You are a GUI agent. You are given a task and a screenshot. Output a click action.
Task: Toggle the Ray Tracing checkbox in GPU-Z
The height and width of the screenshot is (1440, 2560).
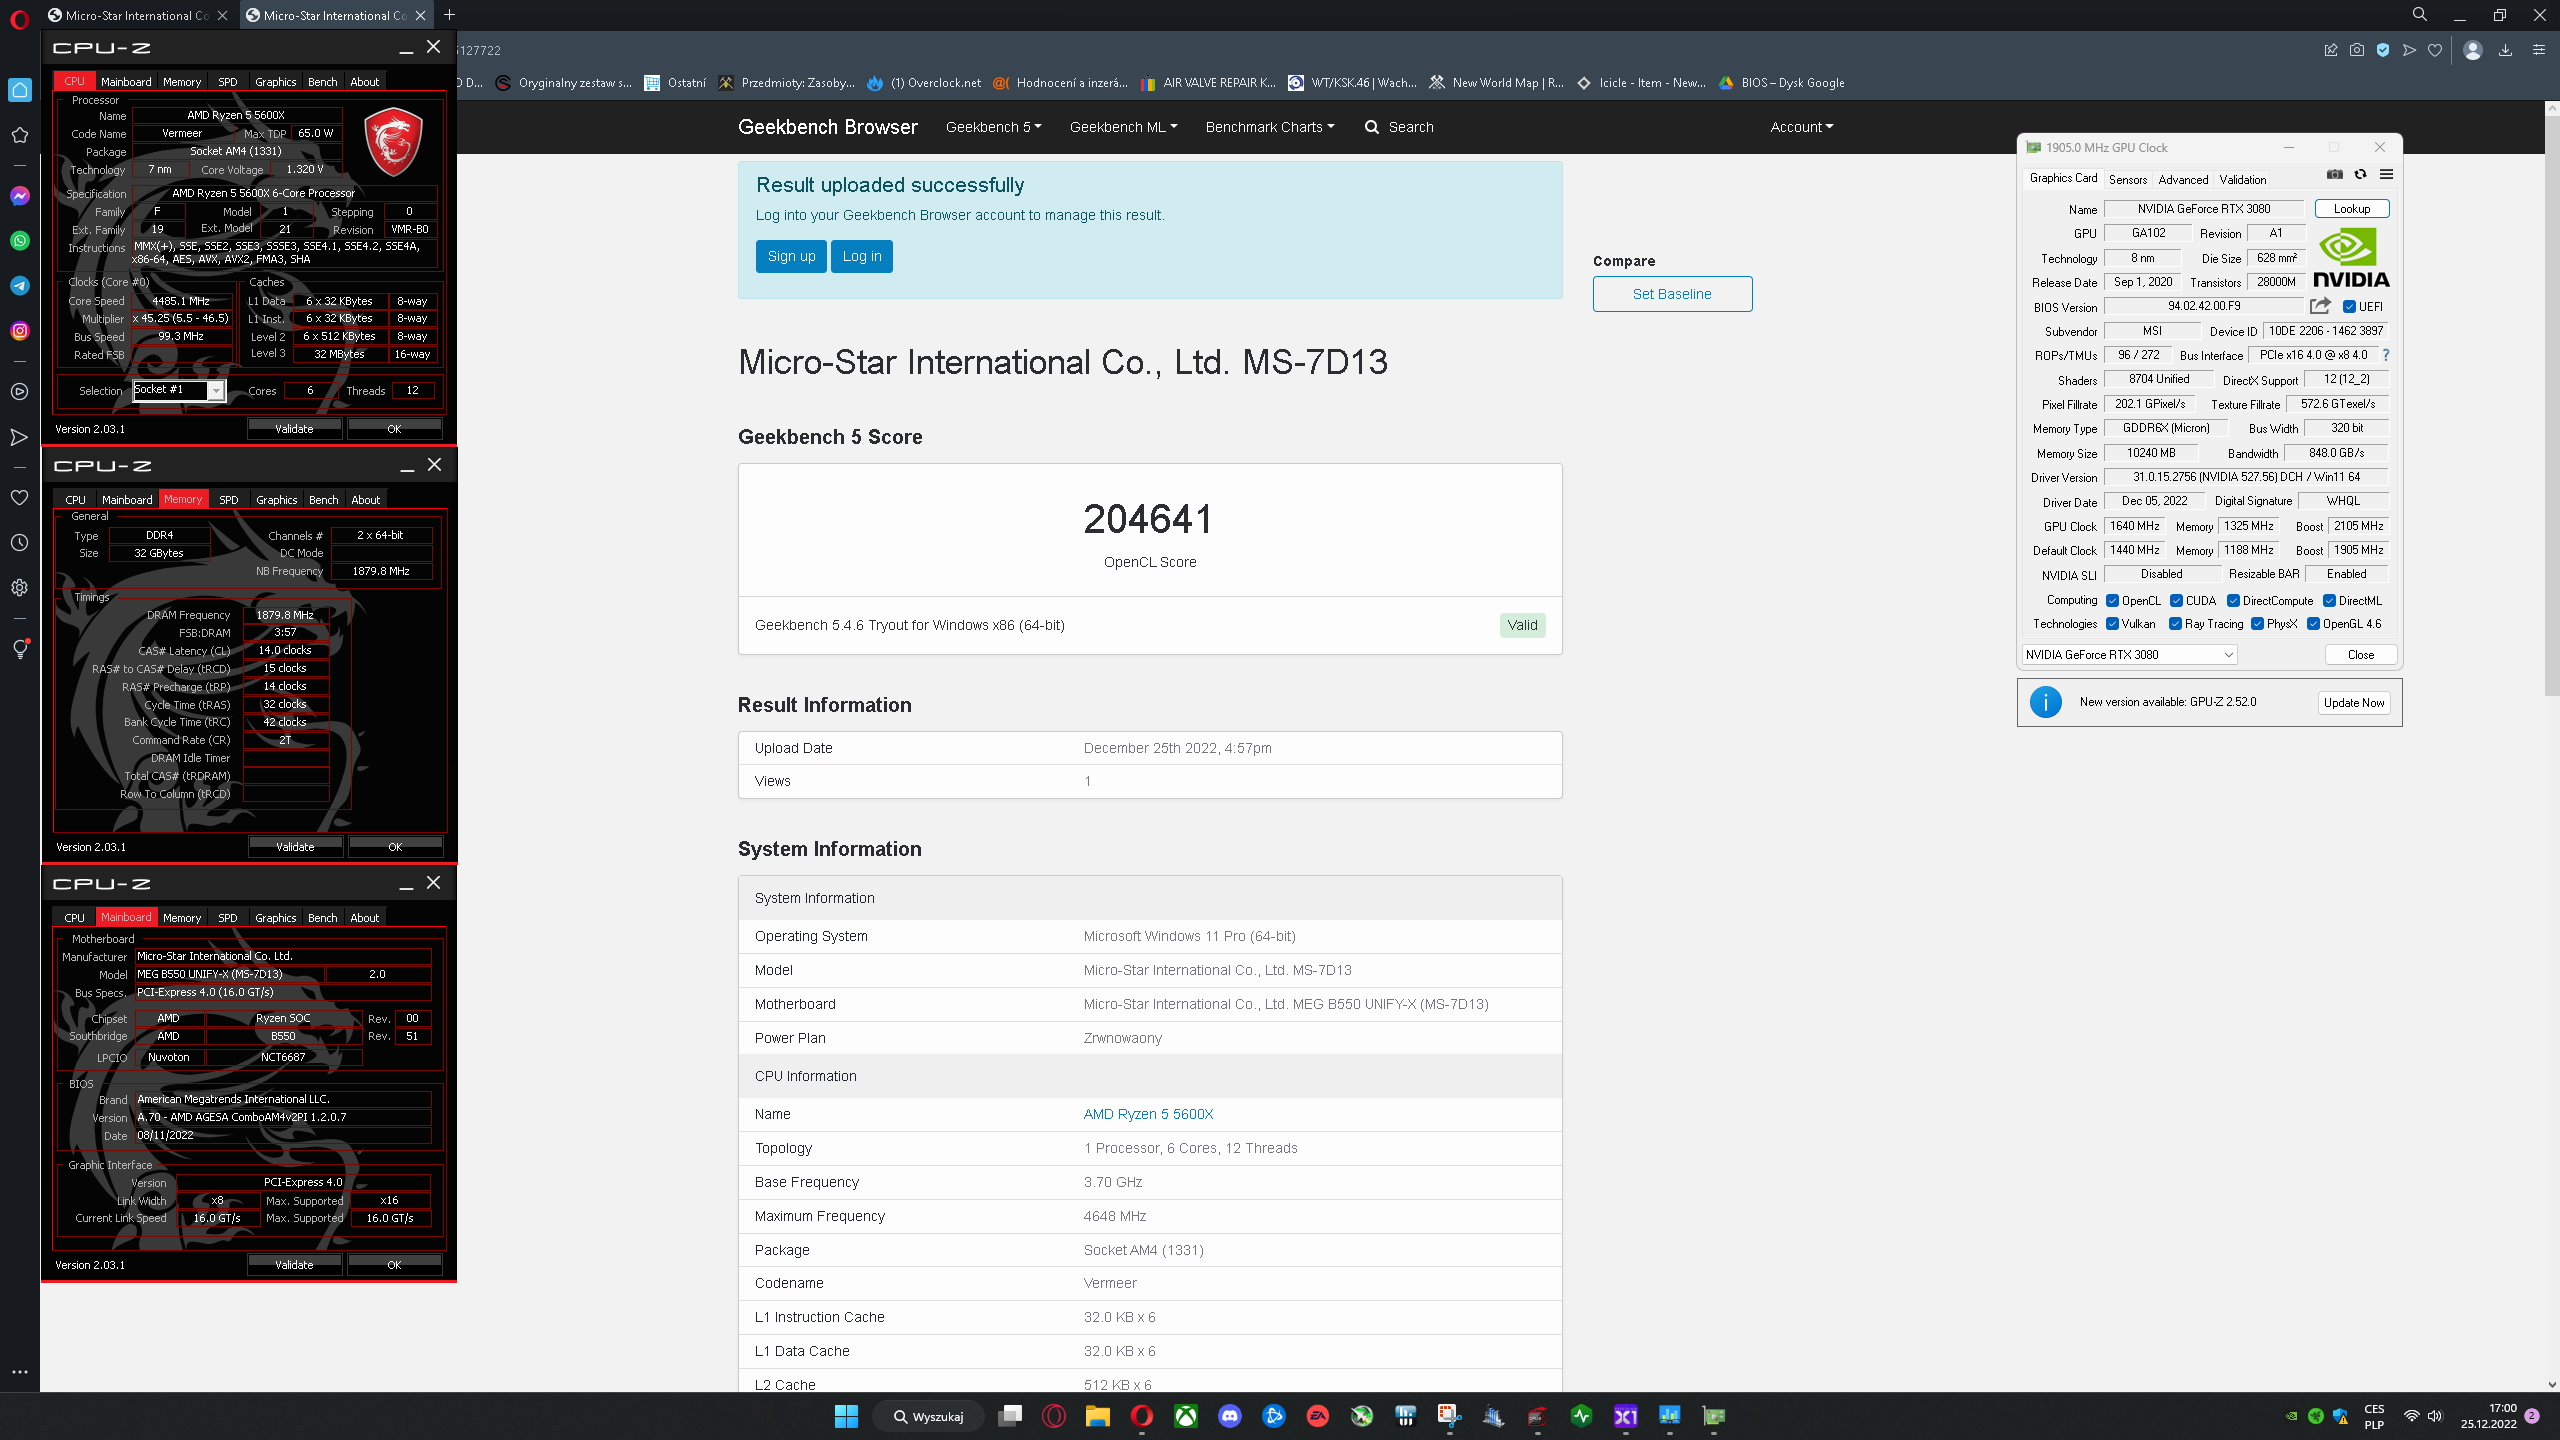point(2175,624)
